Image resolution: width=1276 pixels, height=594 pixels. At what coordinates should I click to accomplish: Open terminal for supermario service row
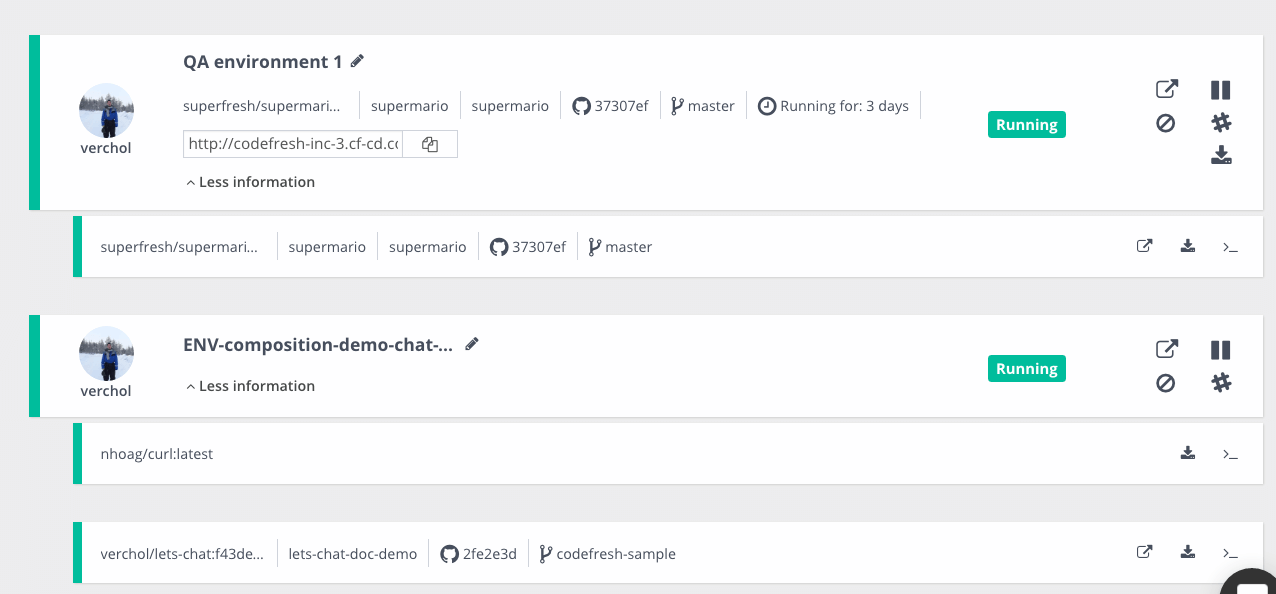[x=1230, y=247]
